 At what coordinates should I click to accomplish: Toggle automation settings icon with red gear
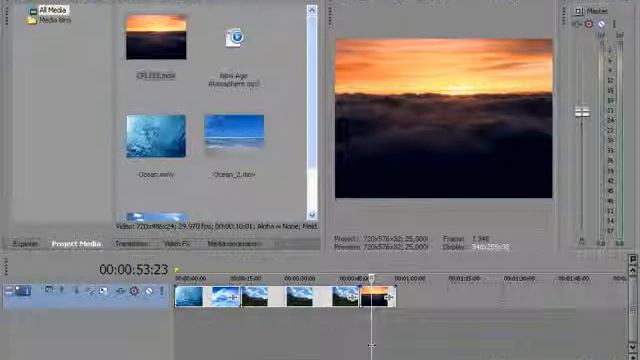point(134,291)
